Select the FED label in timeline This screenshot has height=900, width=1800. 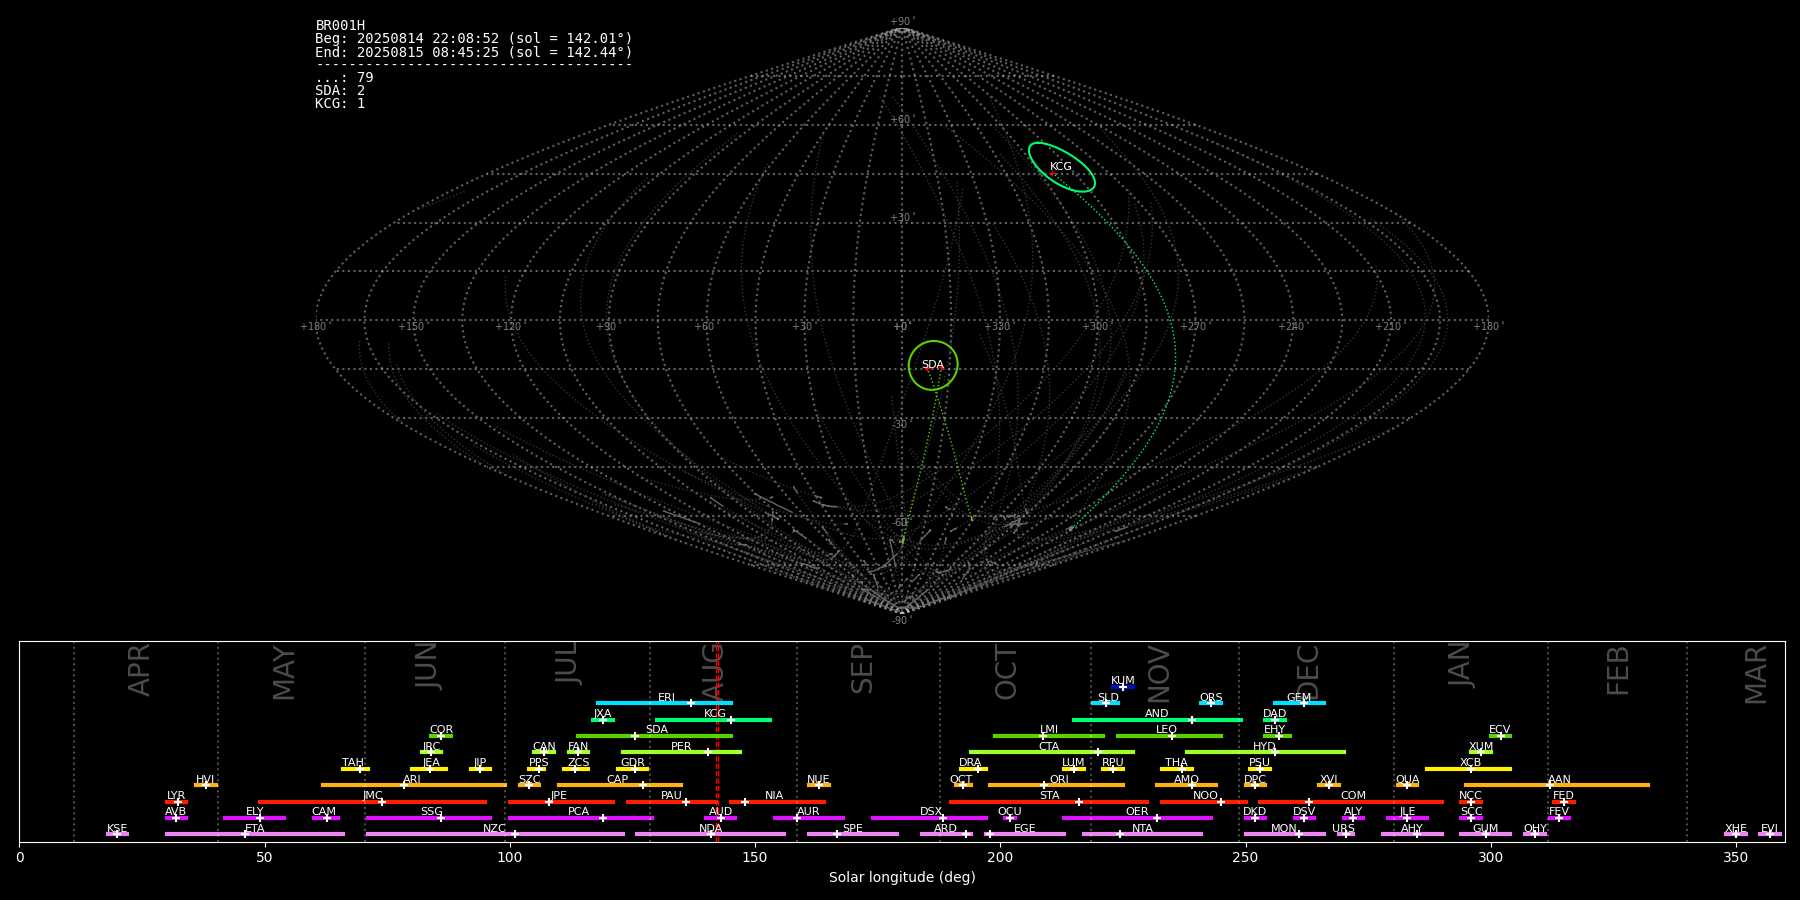pyautogui.click(x=1563, y=796)
